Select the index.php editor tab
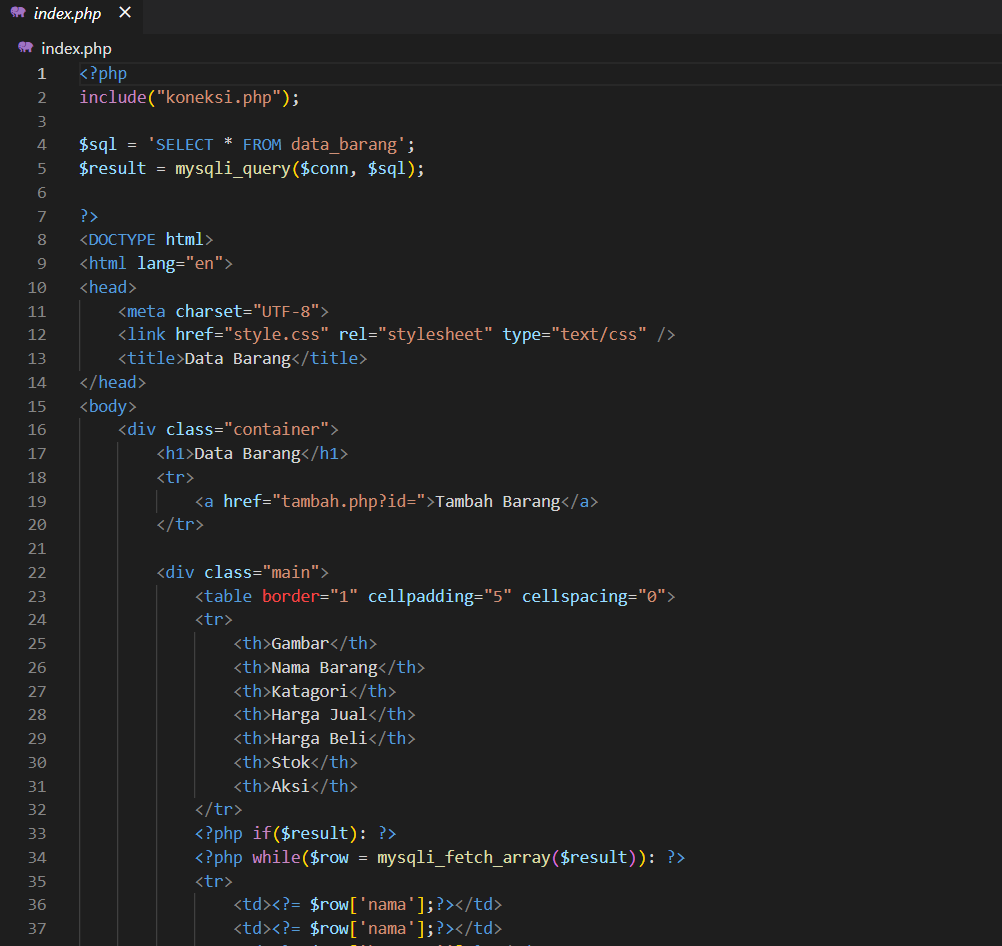This screenshot has height=946, width=1002. (65, 13)
